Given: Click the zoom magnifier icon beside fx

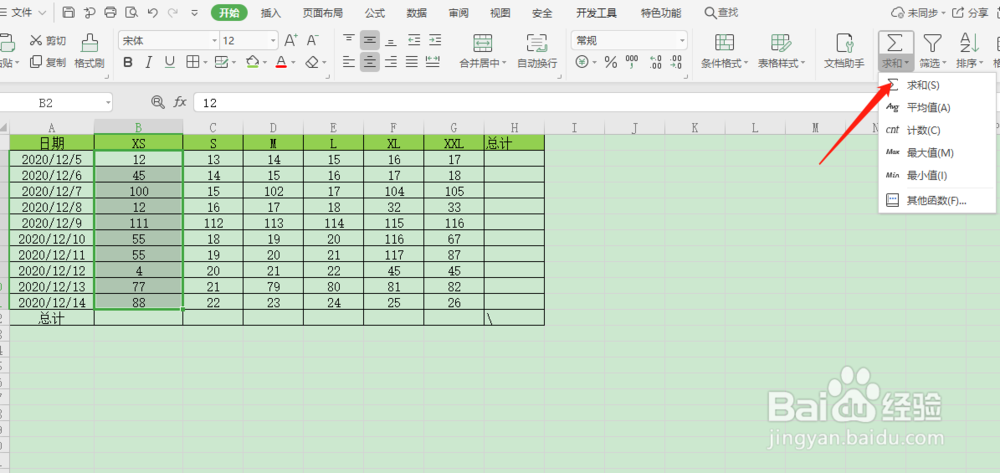Looking at the screenshot, I should click(x=158, y=102).
